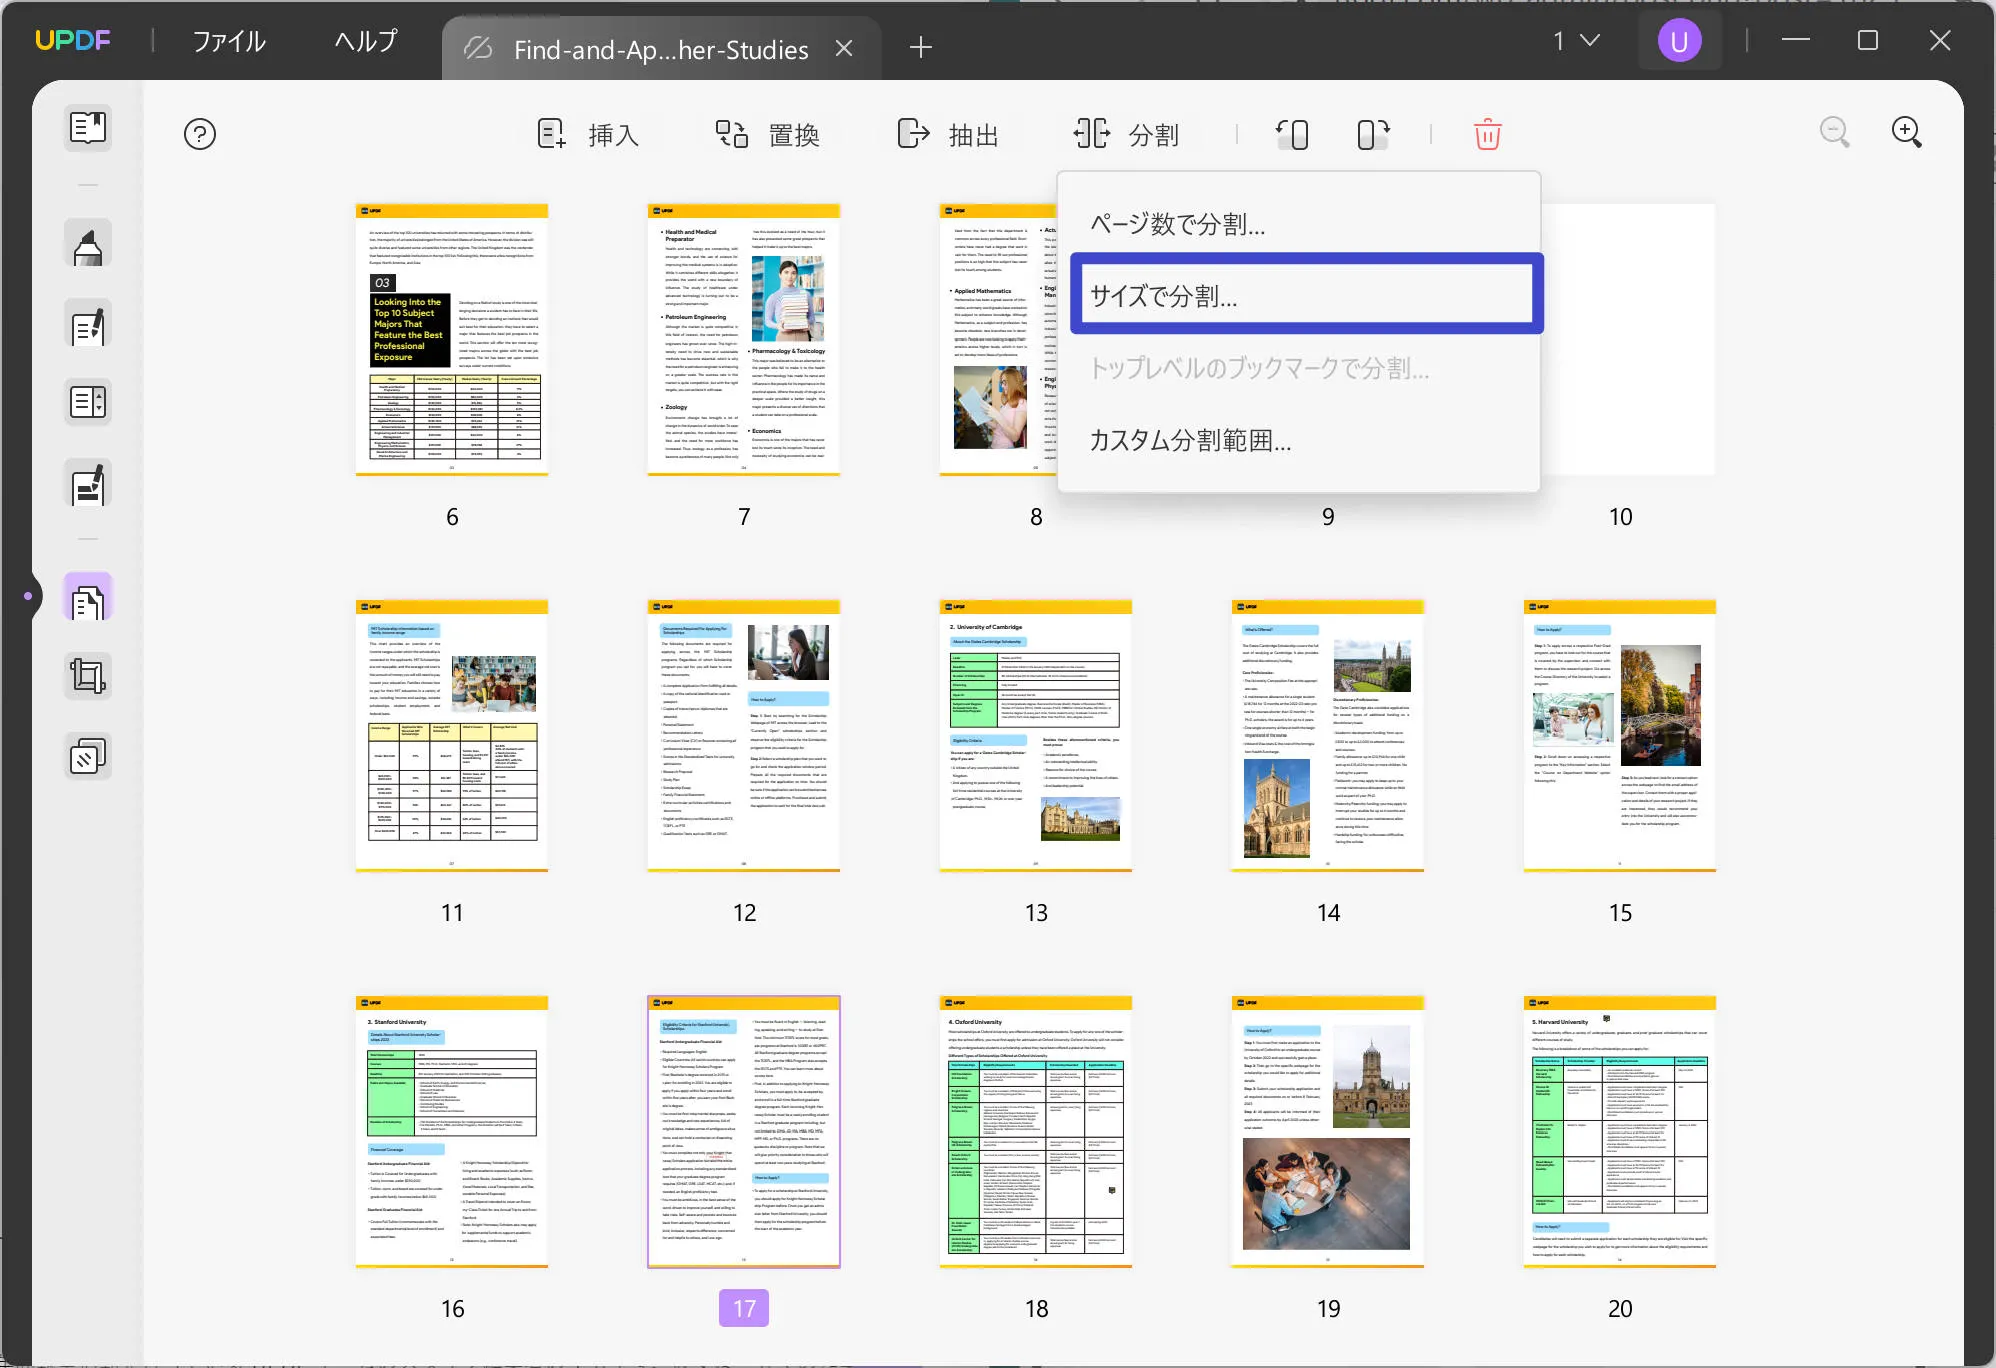Click the 抽出 extract pages button
1996x1368 pixels.
pyautogui.click(x=948, y=134)
